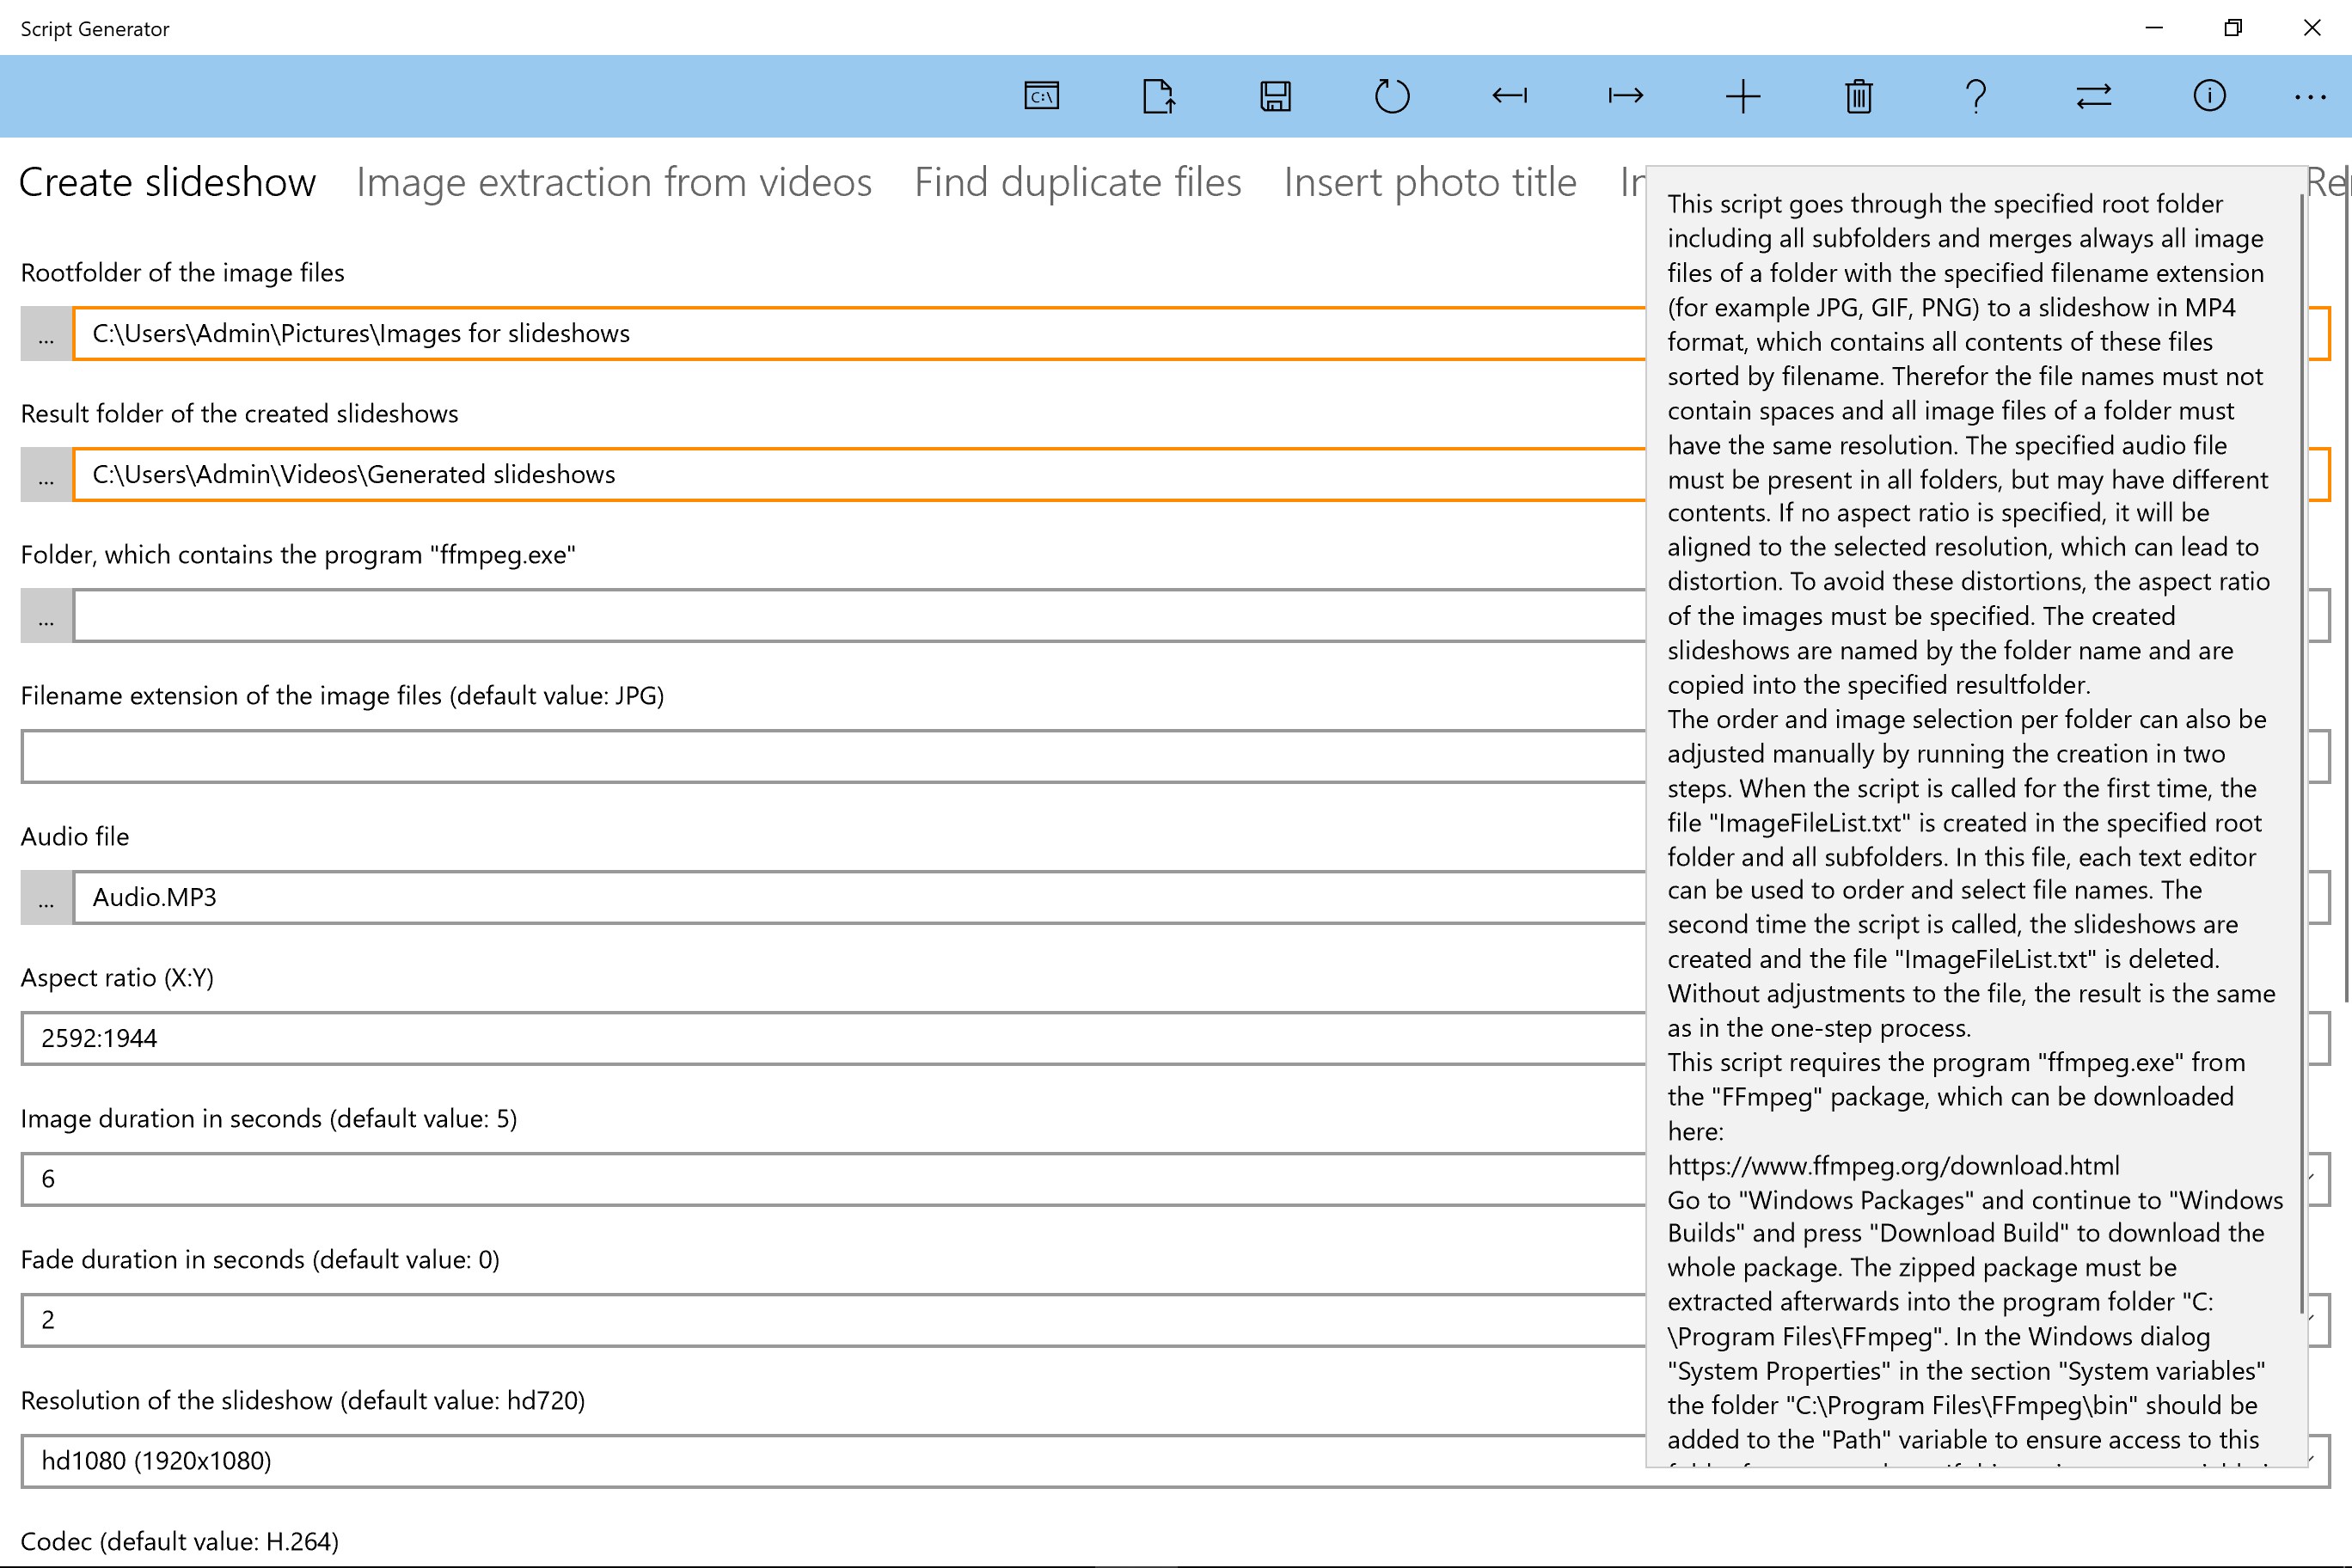Viewport: 2352px width, 1568px height.
Task: Click the right arrow navigation icon
Action: pyautogui.click(x=1626, y=96)
